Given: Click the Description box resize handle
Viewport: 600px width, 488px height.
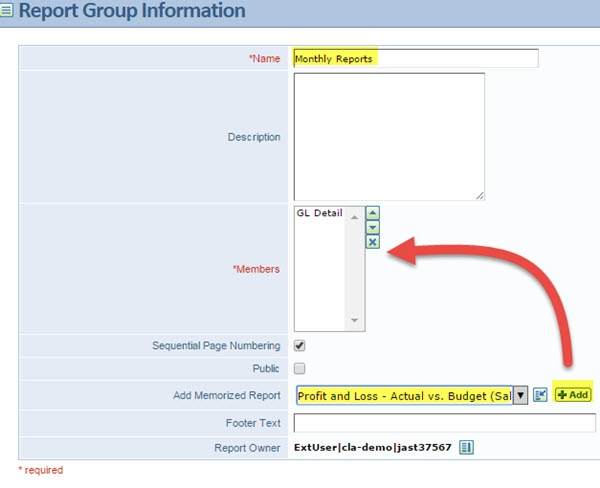Looking at the screenshot, I should 479,195.
